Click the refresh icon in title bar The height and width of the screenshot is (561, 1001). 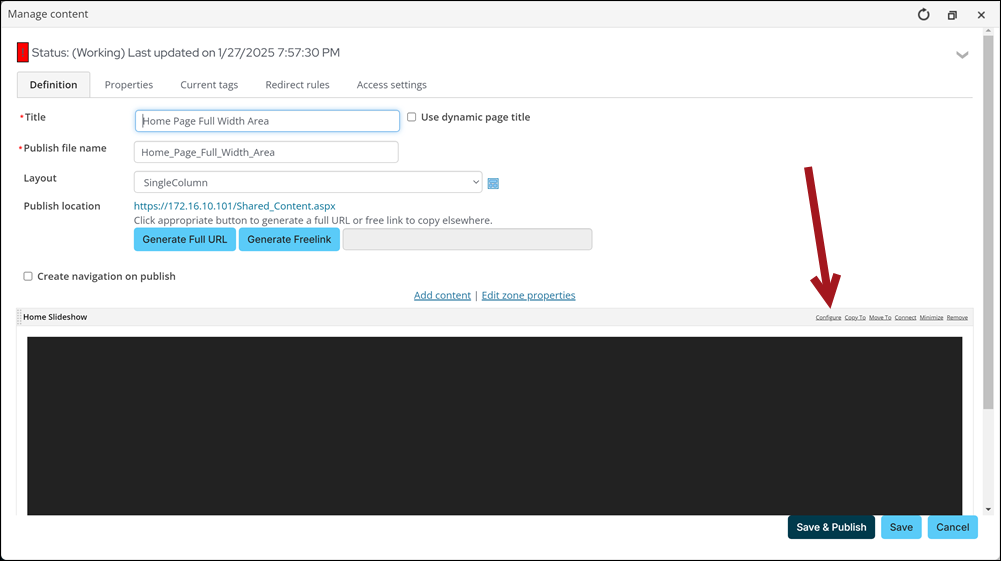923,15
